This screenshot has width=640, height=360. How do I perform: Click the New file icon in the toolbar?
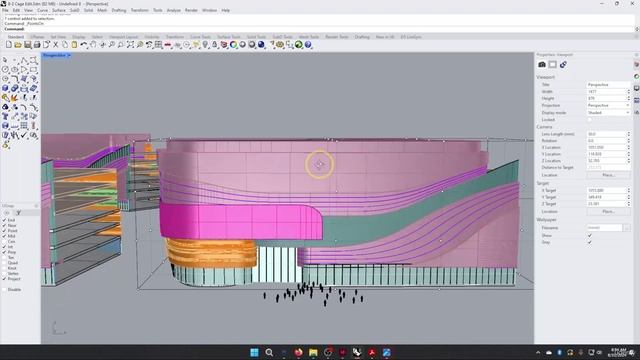point(9,44)
